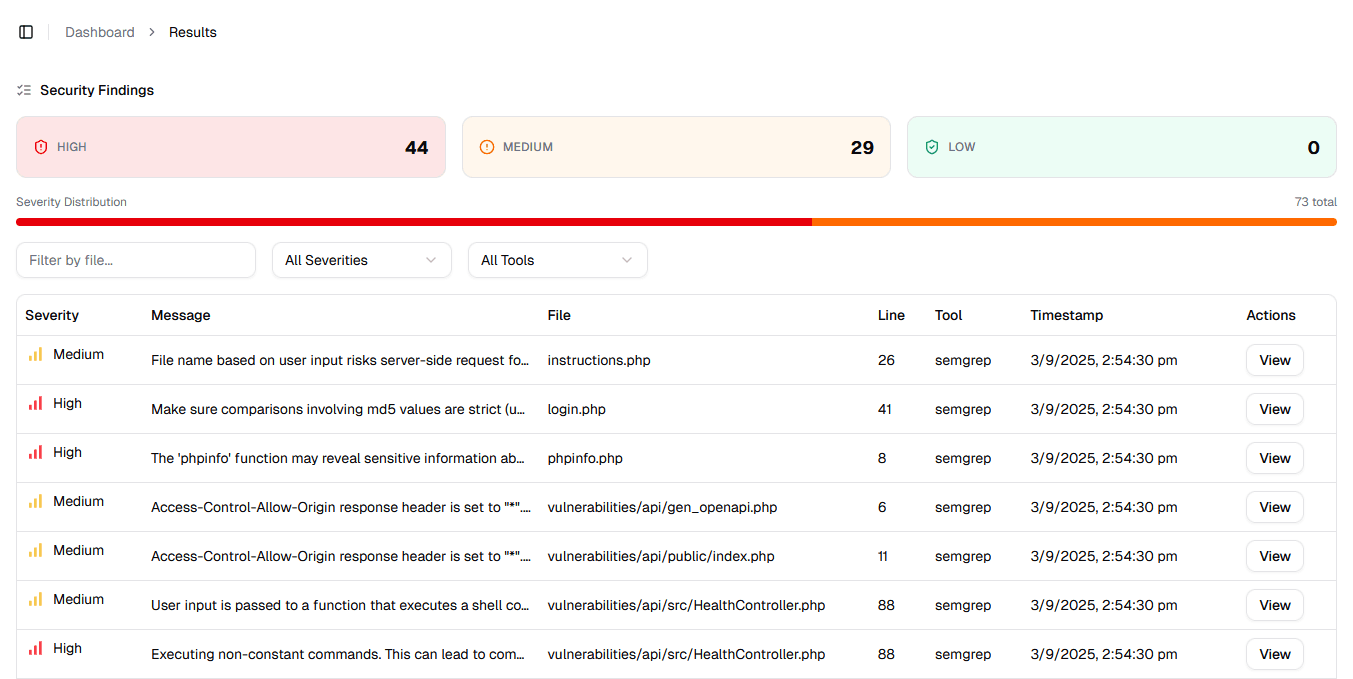
Task: Click the red severity icon on the login.php row
Action: (x=33, y=402)
